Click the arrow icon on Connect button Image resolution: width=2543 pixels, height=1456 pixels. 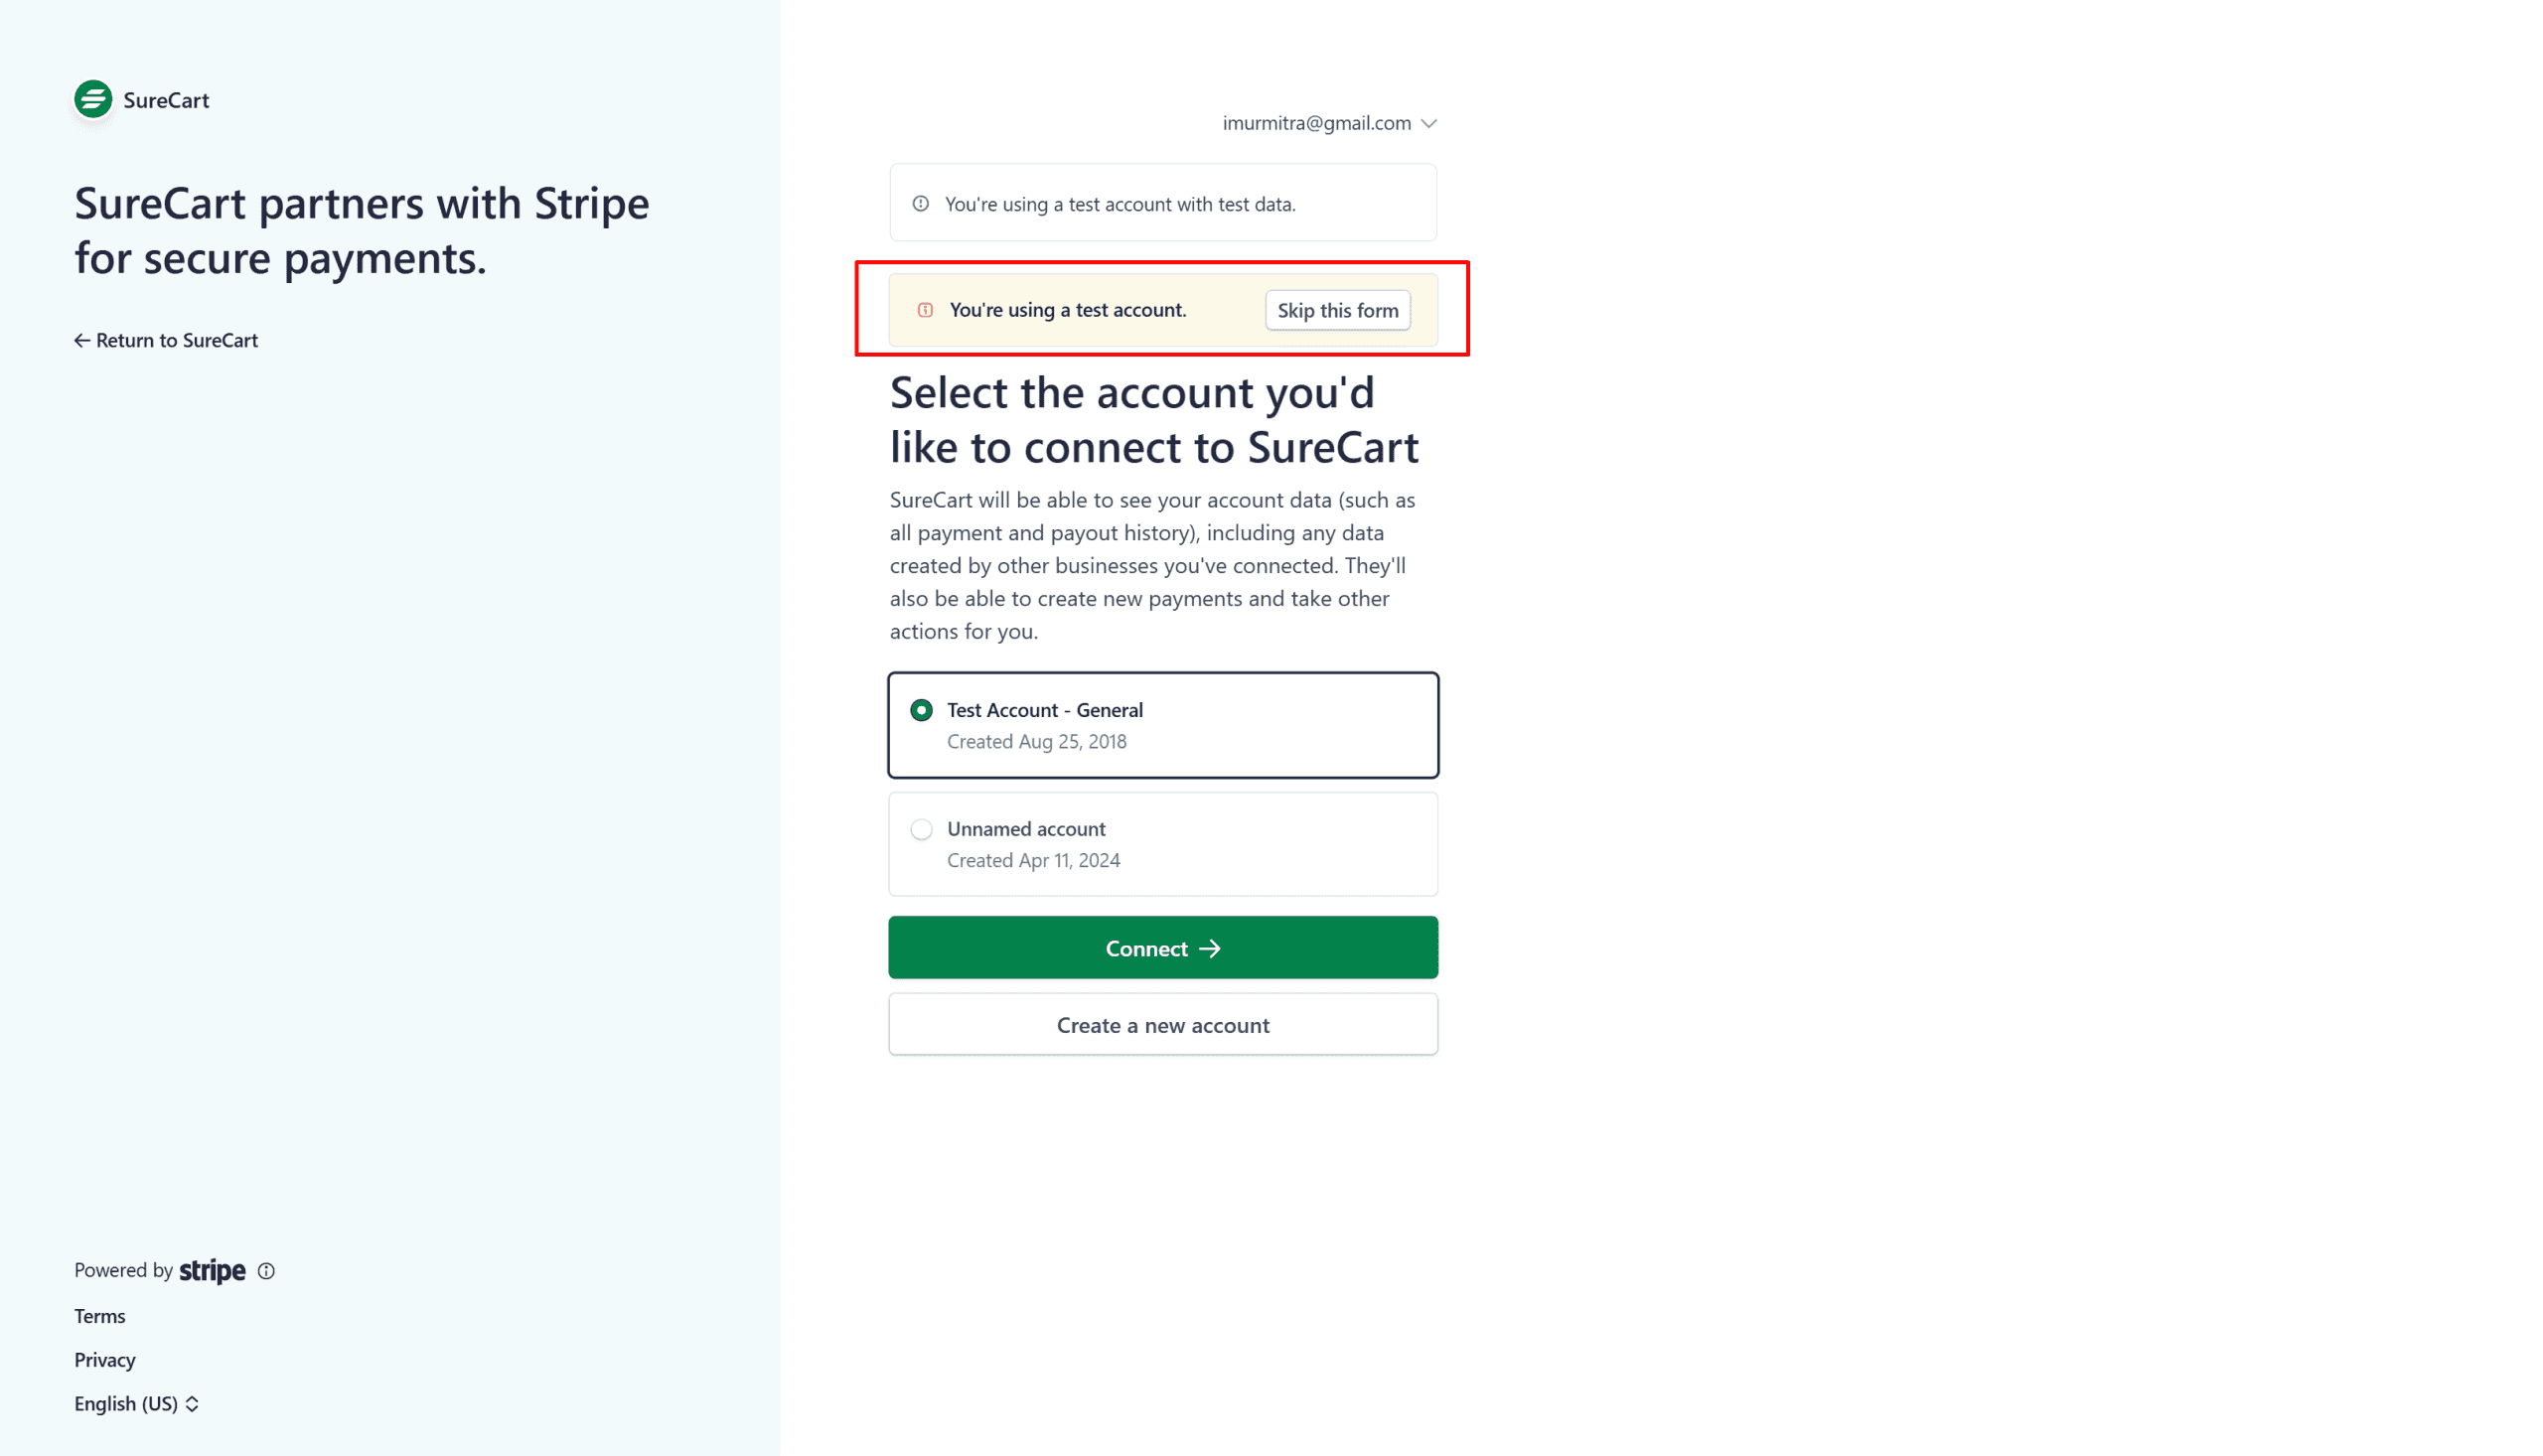(1210, 948)
